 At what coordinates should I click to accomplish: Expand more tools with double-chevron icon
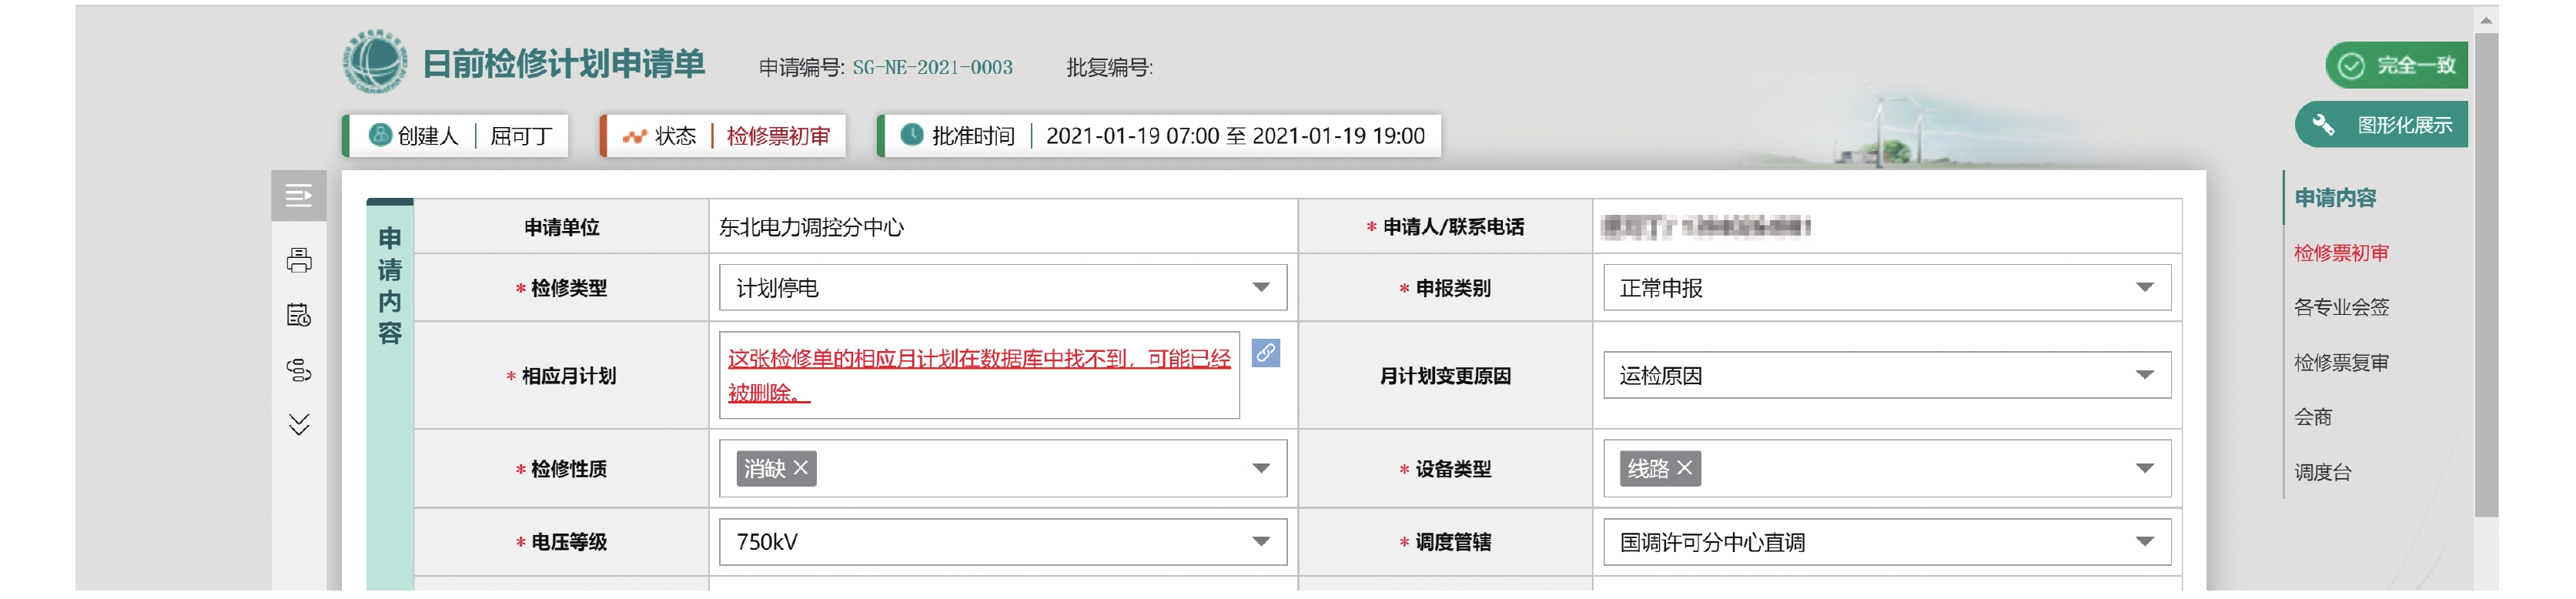click(x=298, y=424)
